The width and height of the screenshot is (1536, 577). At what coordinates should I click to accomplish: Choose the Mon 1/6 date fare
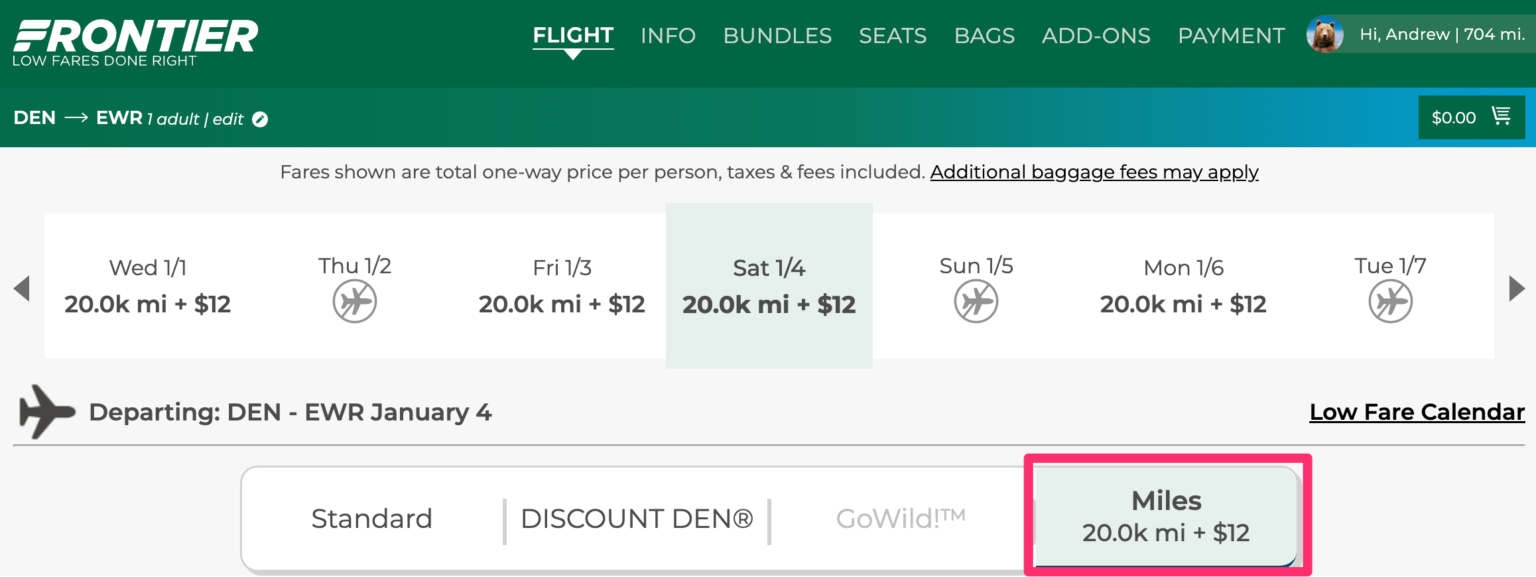coord(1183,286)
